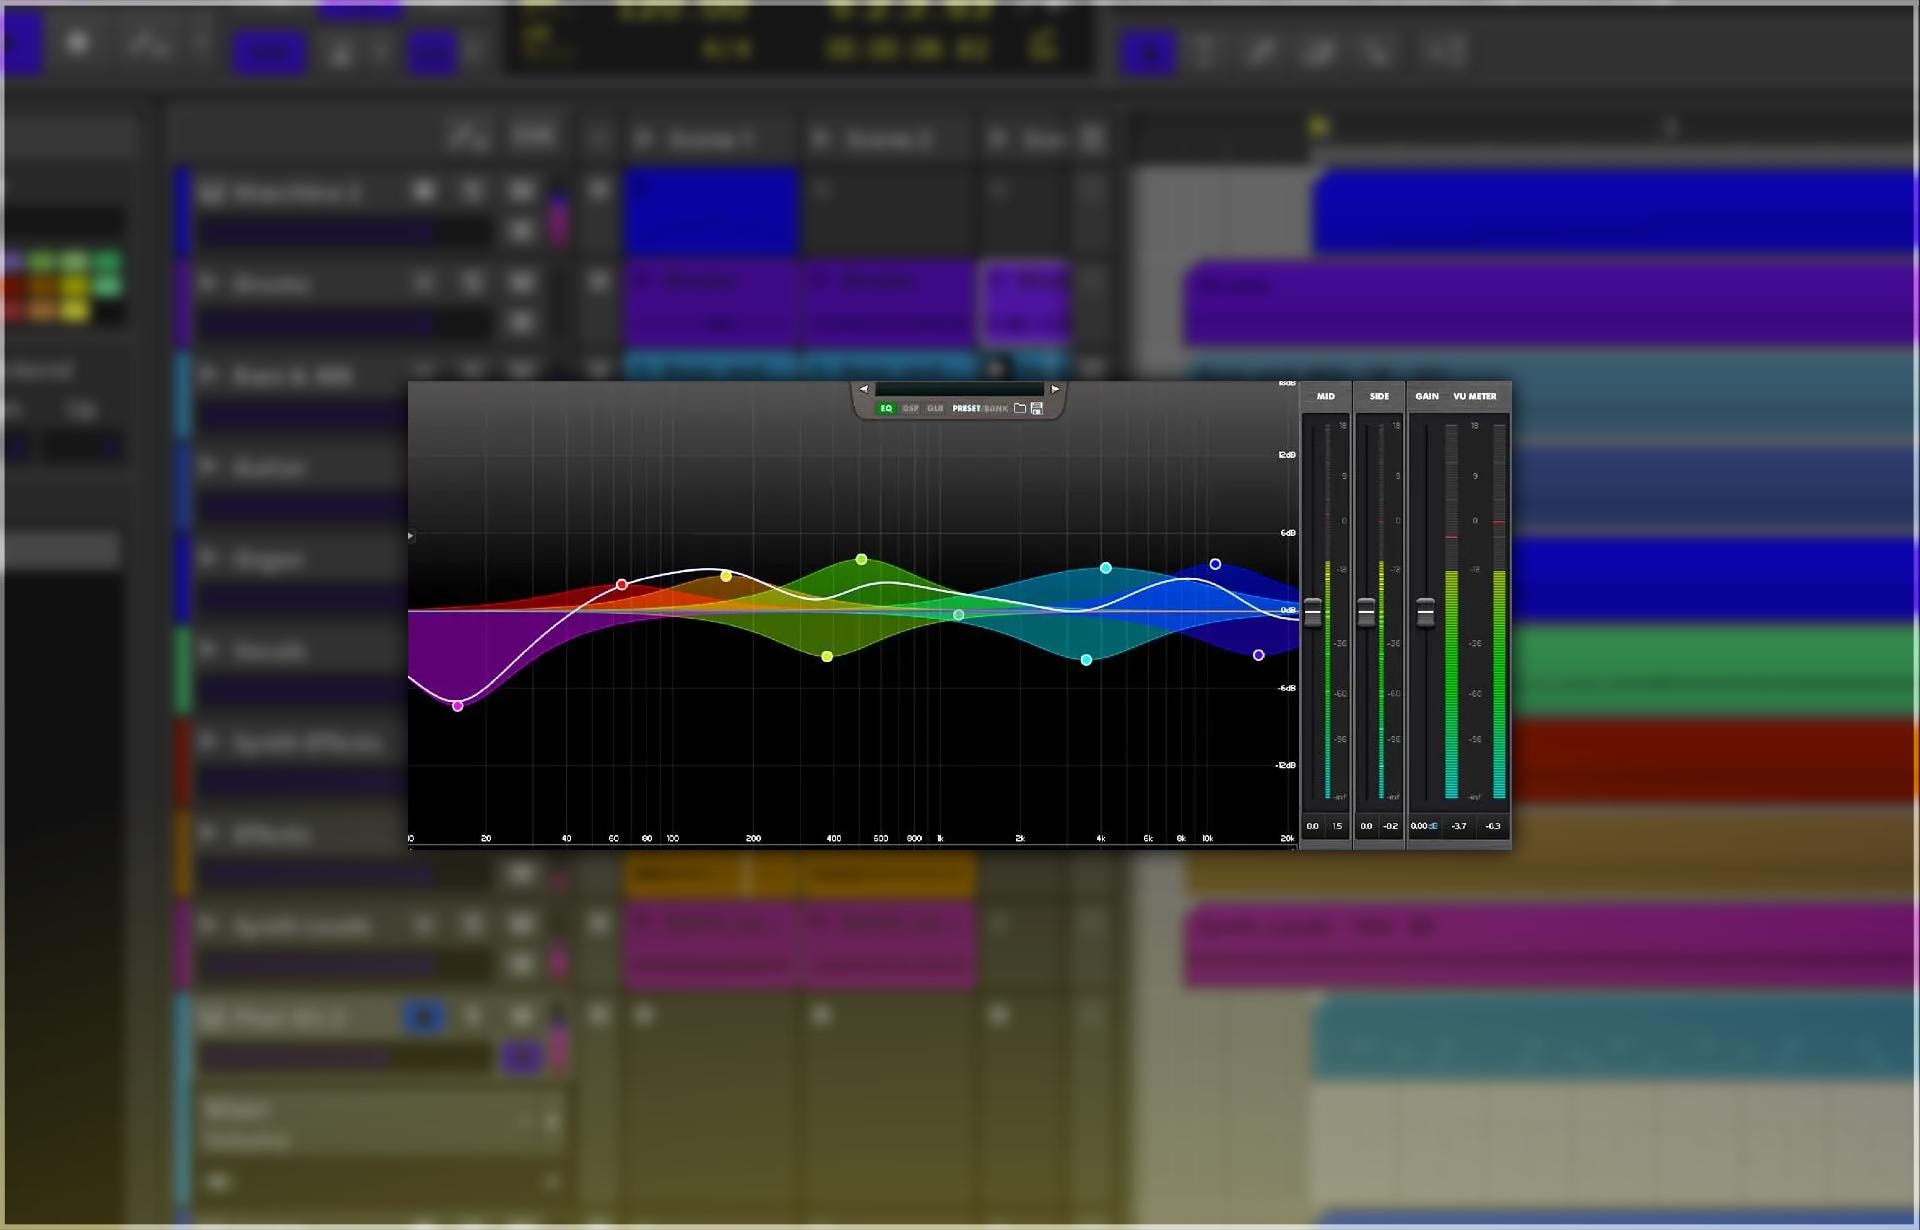The image size is (1920, 1230).
Task: Select the red EQ band node near 60 Hz
Action: click(x=622, y=584)
